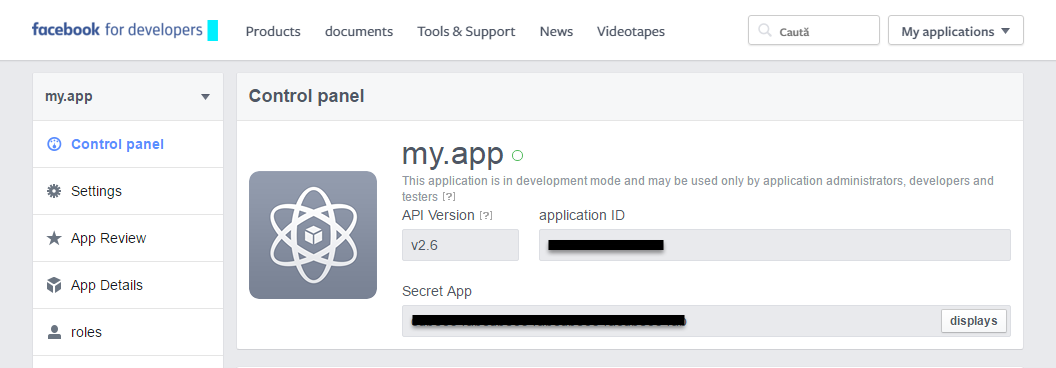Click the cube icon beside App Details
1056x368 pixels.
tap(54, 285)
